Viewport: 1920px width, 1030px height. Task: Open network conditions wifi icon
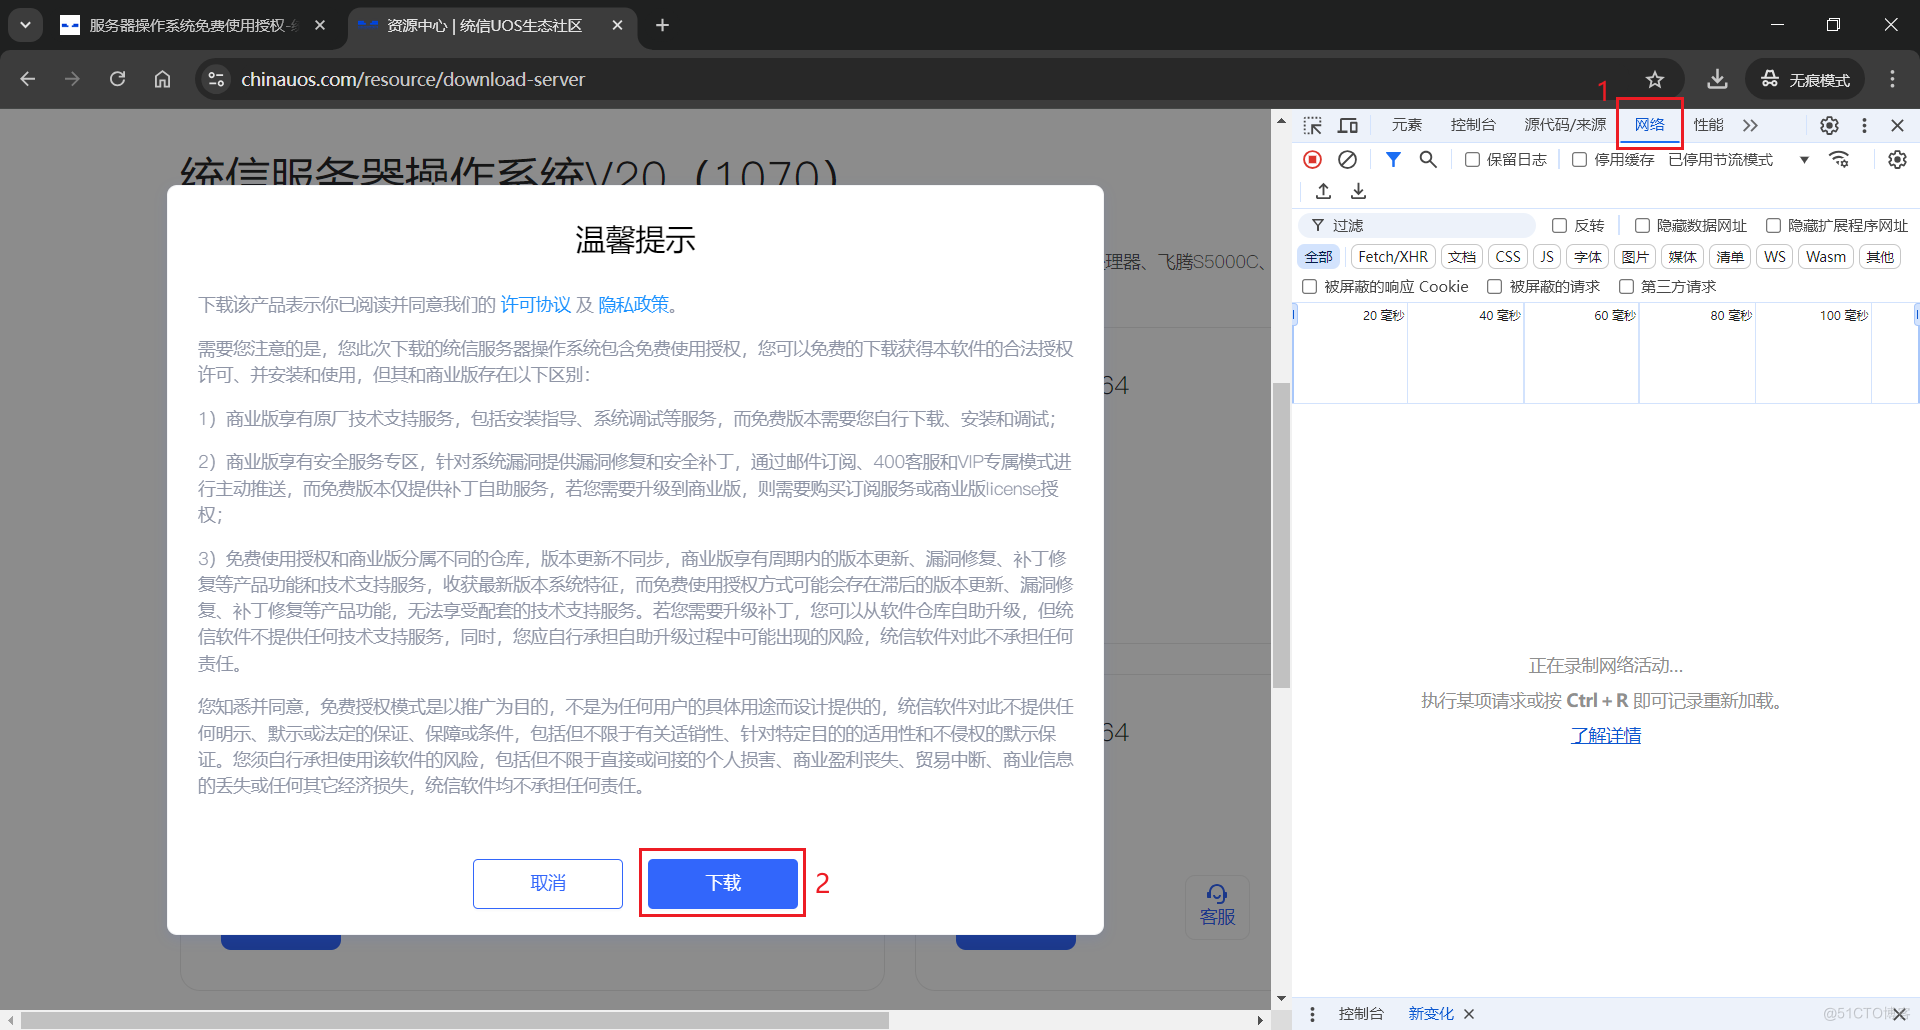tap(1839, 159)
